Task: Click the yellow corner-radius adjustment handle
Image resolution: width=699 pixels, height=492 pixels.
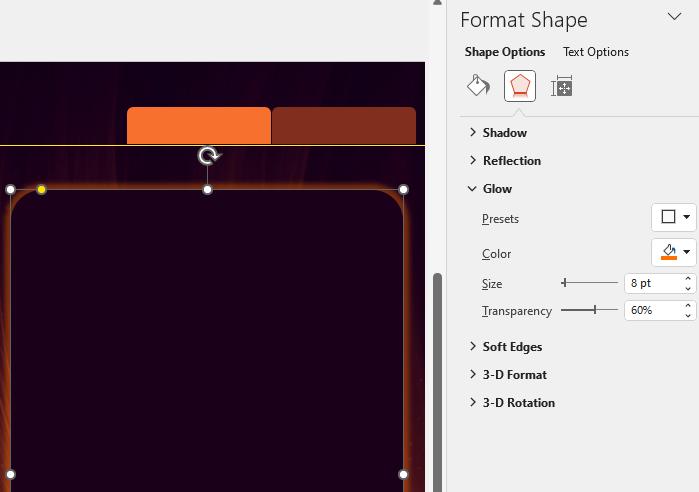Action: click(41, 189)
